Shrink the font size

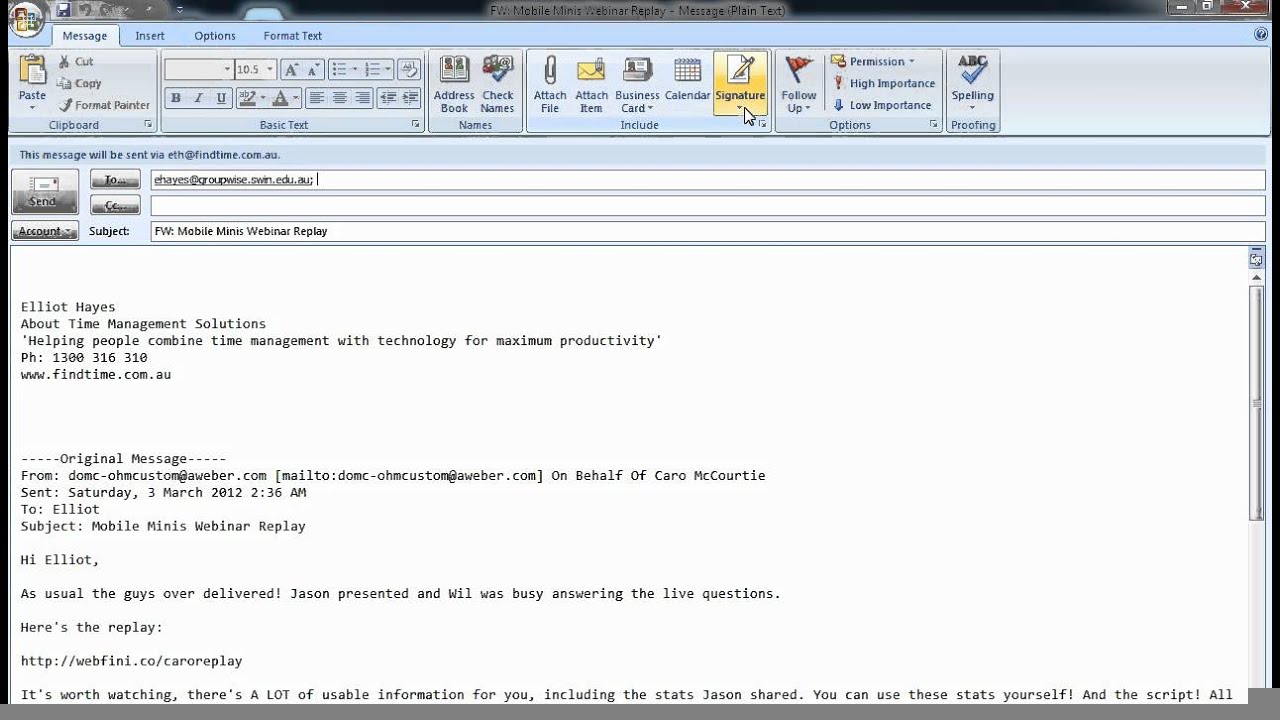click(x=314, y=70)
